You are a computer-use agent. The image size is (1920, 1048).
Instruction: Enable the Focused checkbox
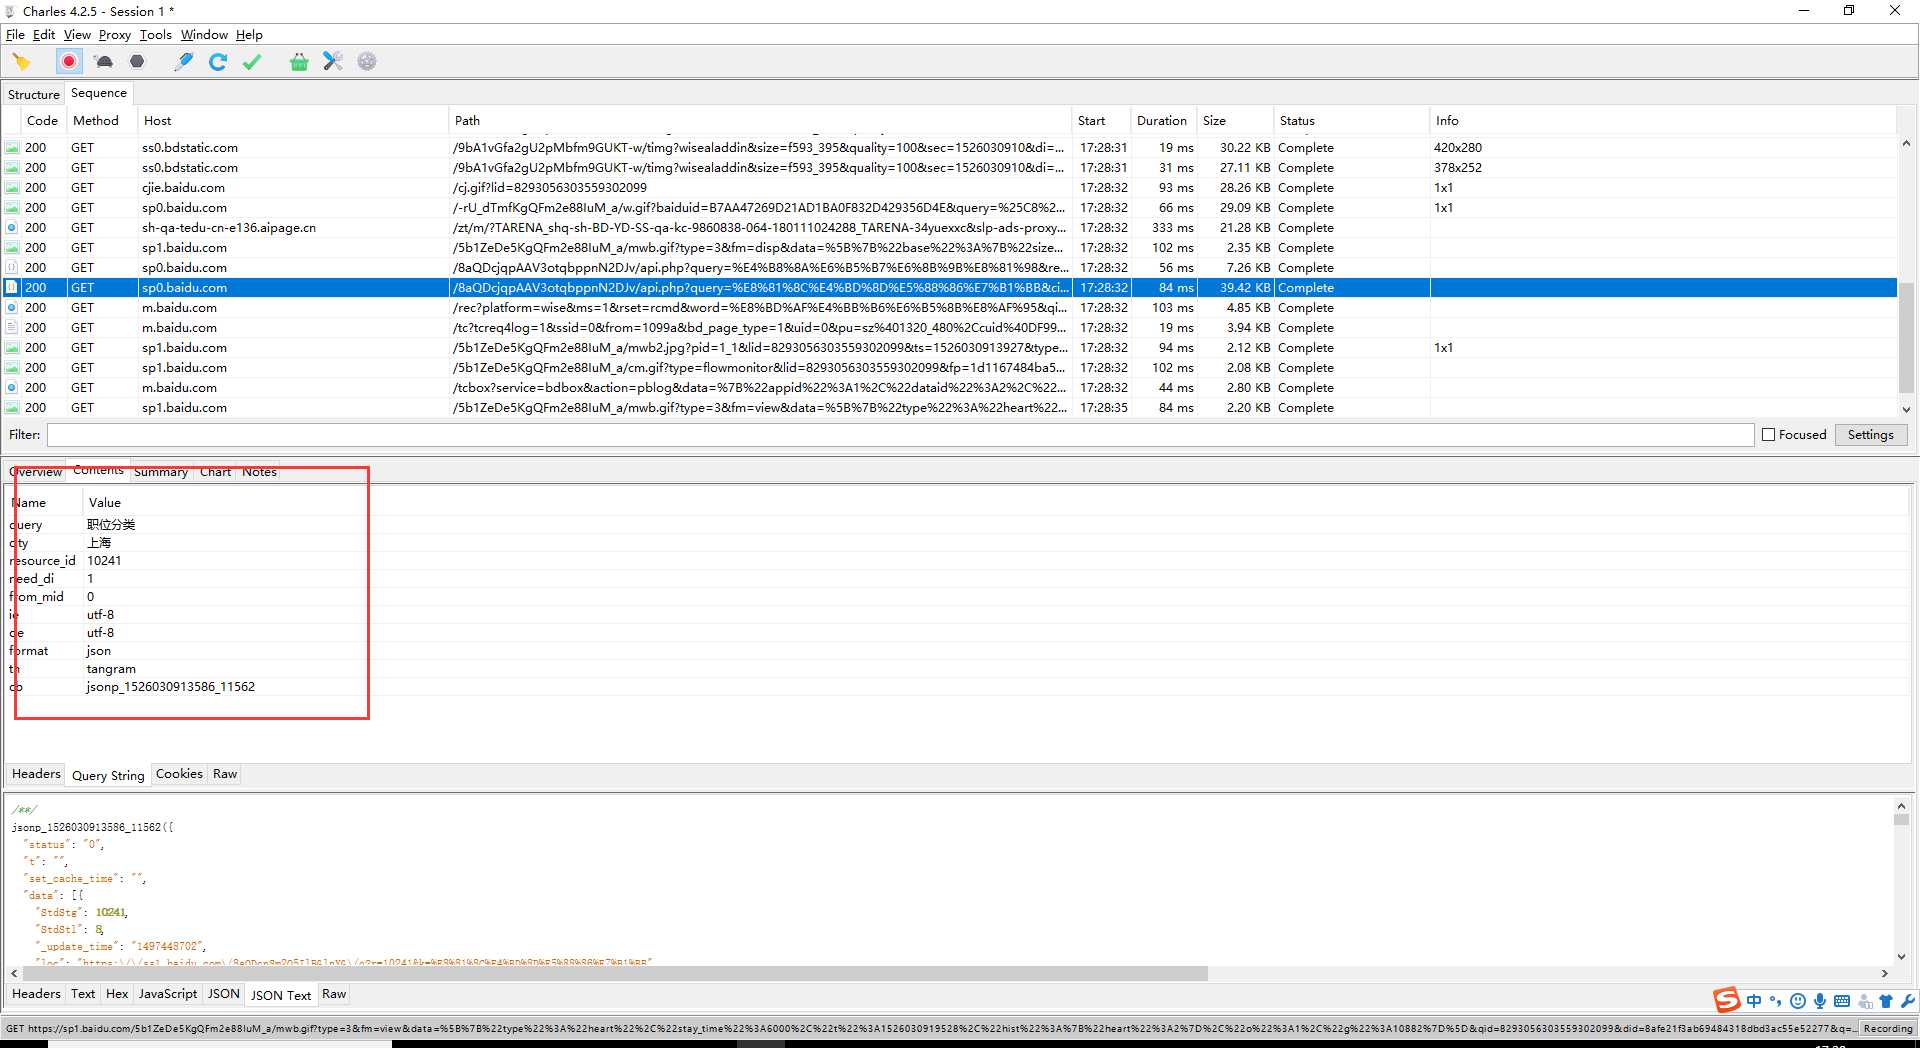point(1768,435)
